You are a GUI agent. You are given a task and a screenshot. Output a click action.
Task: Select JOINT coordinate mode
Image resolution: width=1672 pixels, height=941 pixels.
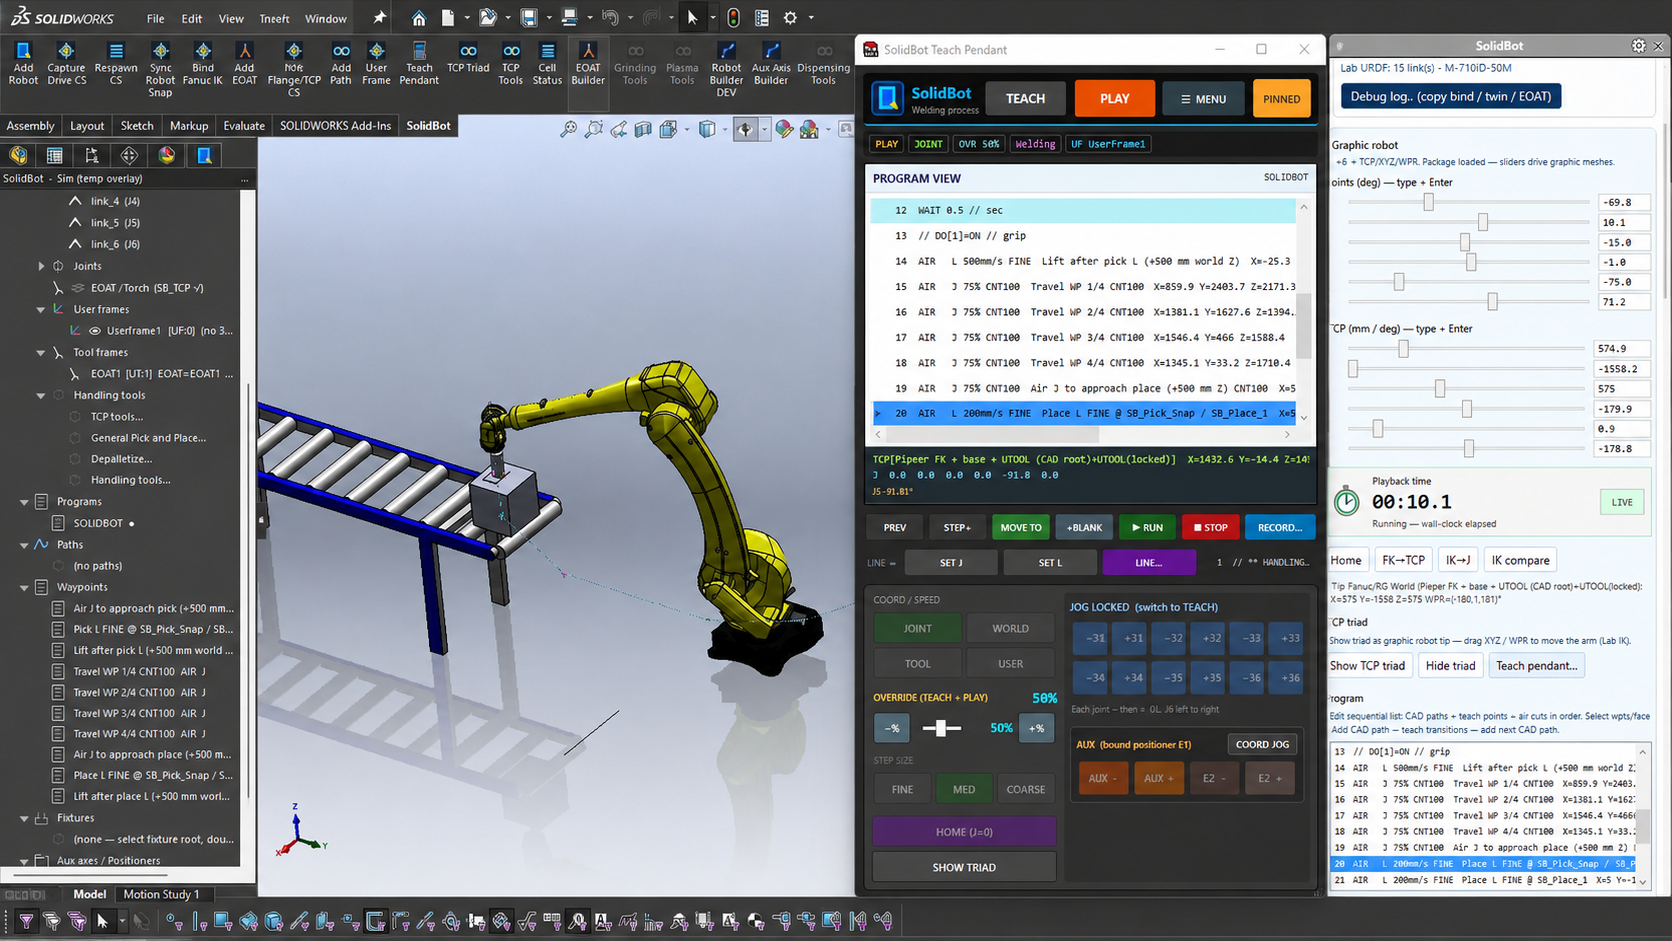point(917,629)
